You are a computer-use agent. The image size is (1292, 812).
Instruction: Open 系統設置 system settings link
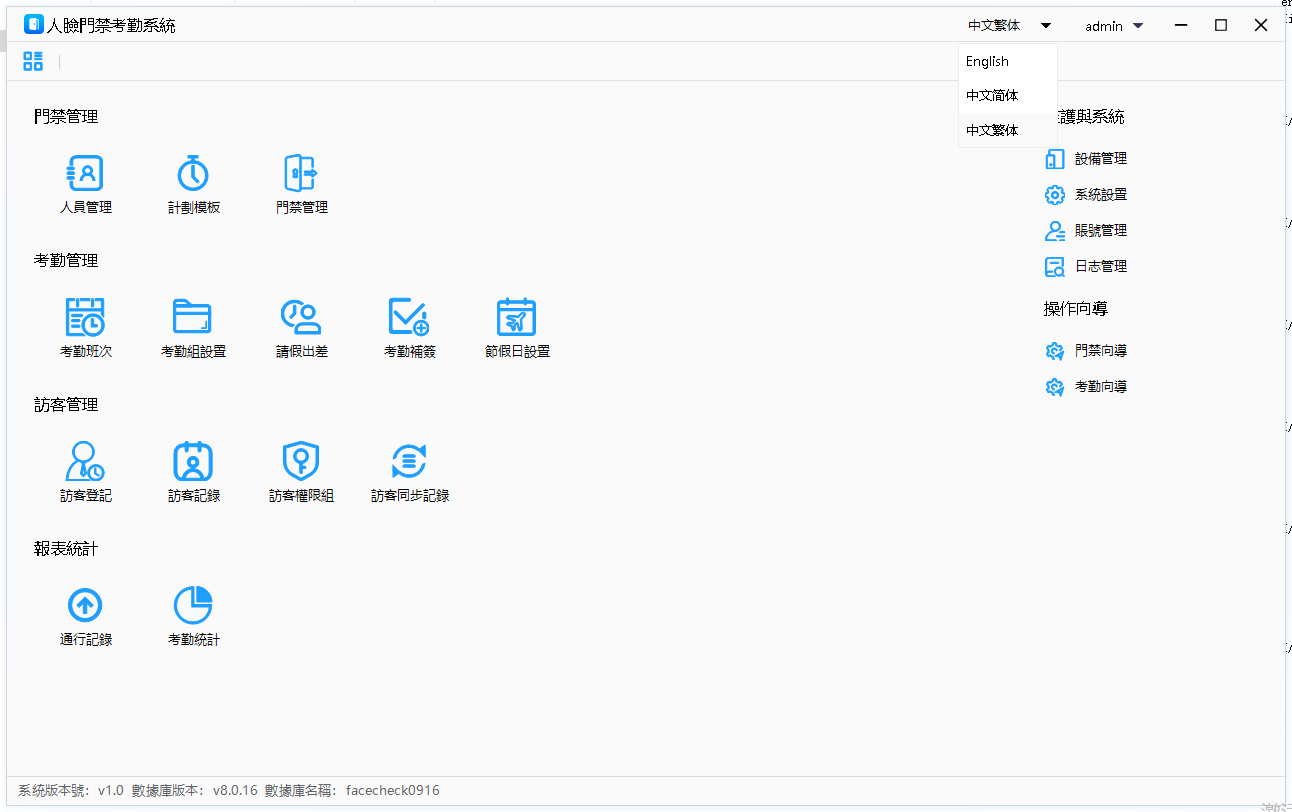tap(1100, 195)
